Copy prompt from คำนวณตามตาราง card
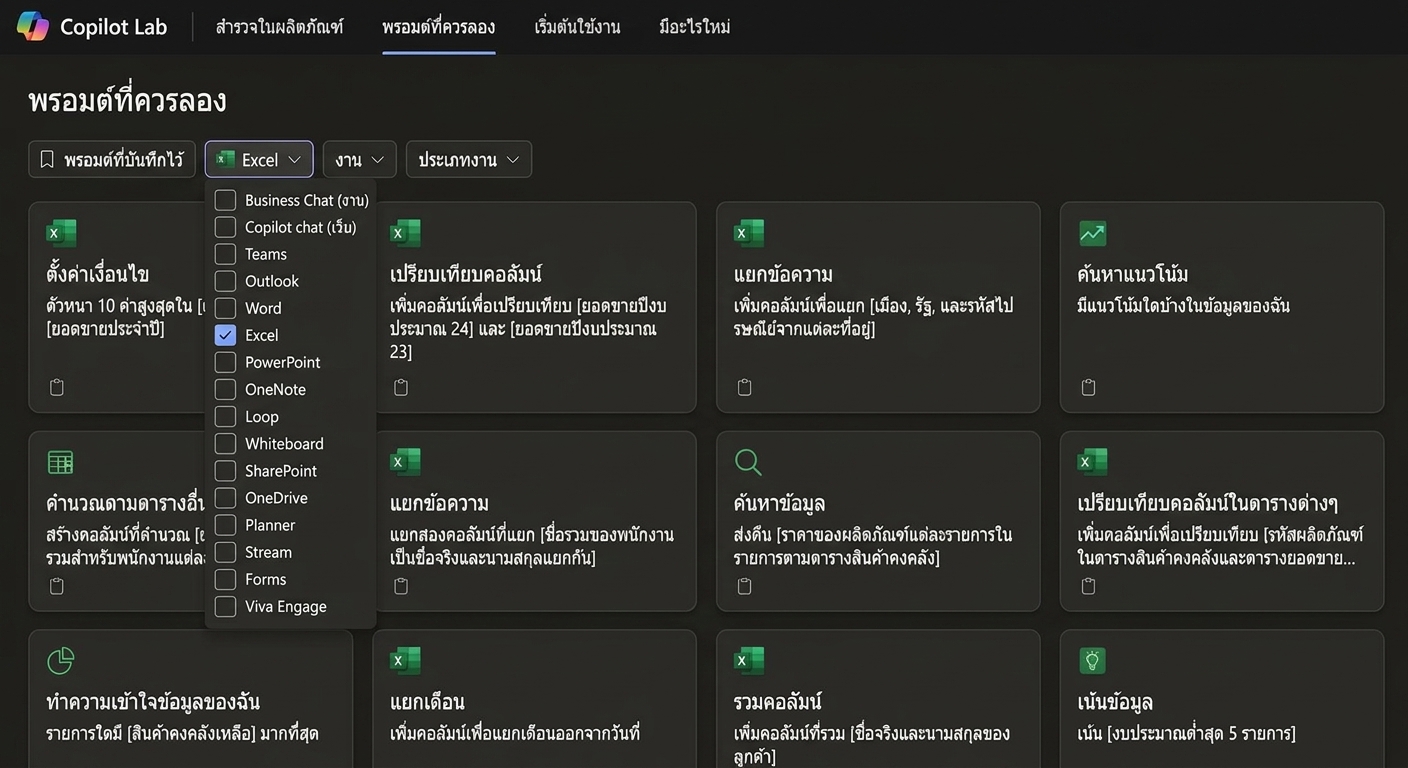Screen dimensions: 1408x768 click(57, 586)
